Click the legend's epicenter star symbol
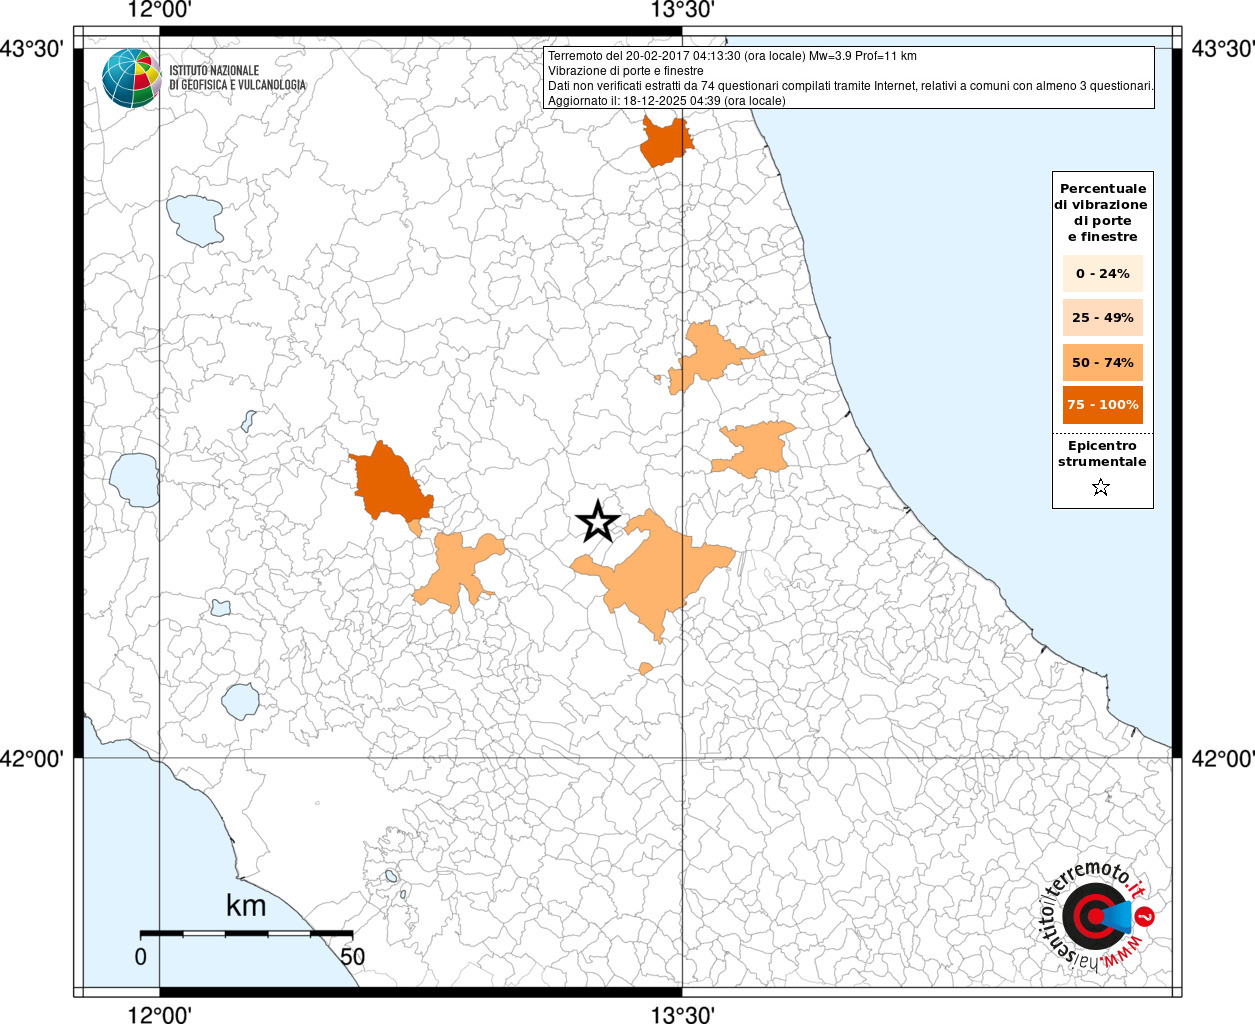This screenshot has width=1255, height=1024. click(x=1101, y=487)
